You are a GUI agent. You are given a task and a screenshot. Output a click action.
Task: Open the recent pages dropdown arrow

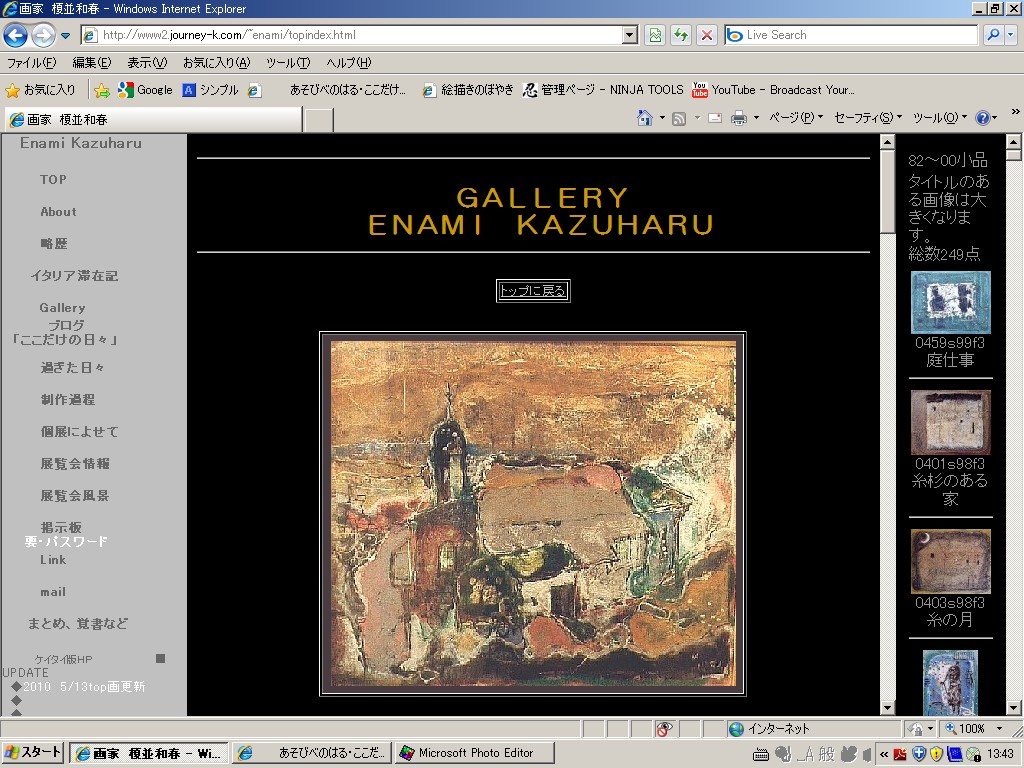click(65, 36)
